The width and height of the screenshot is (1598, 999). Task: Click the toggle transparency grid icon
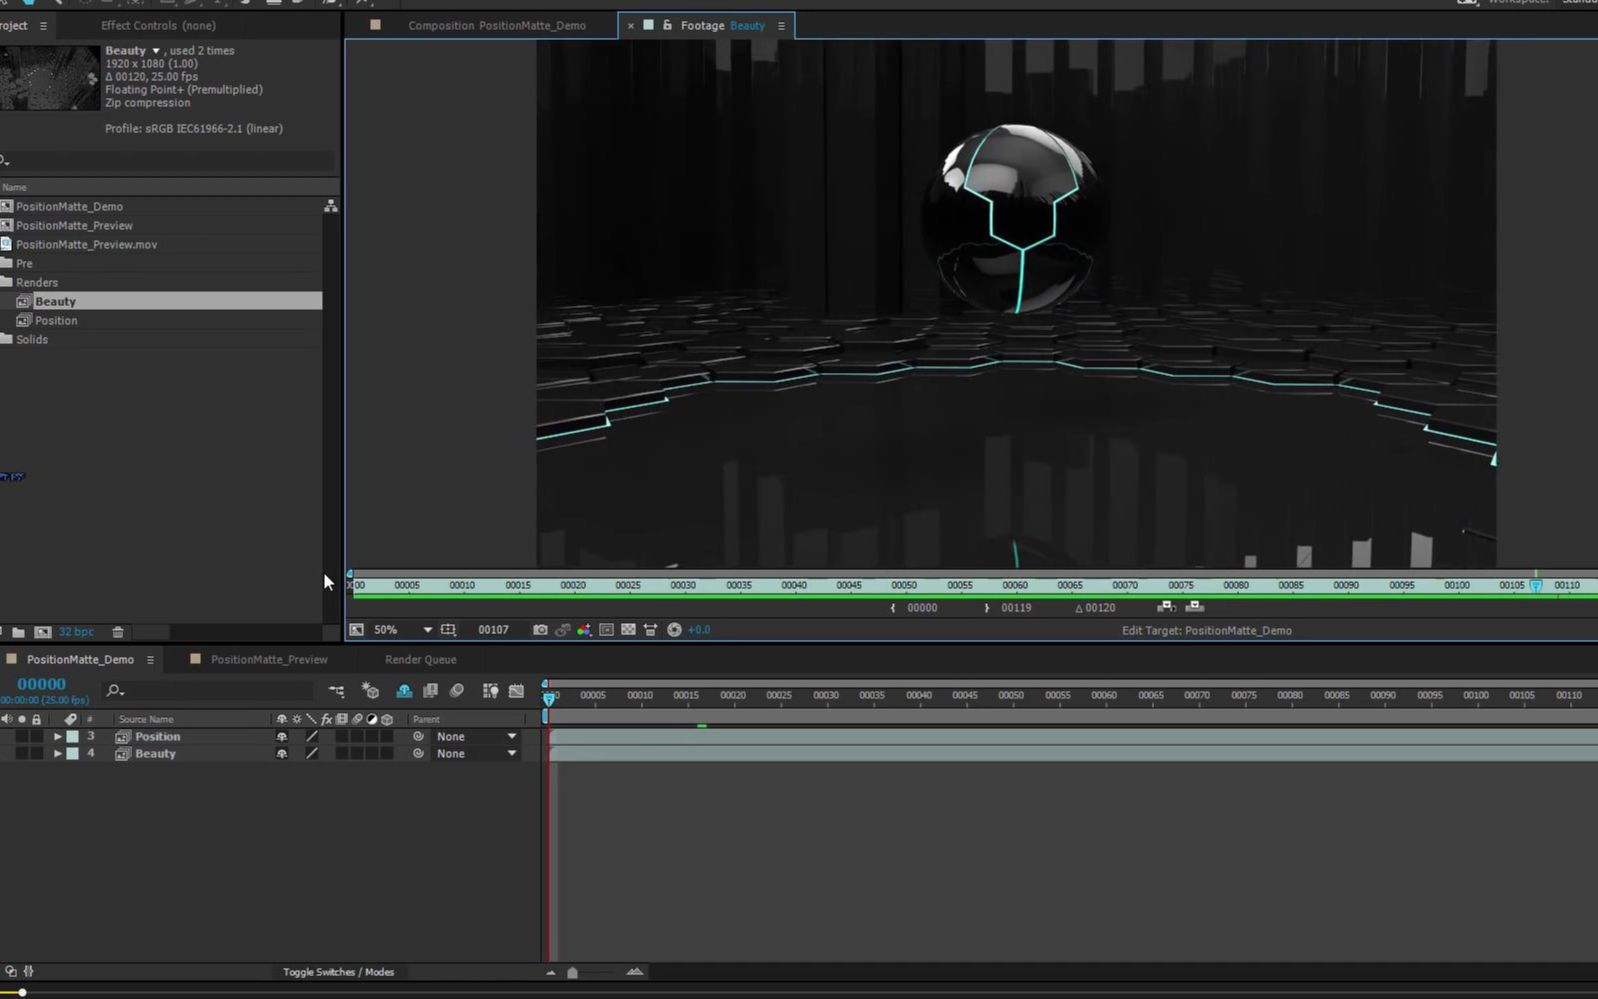628,630
